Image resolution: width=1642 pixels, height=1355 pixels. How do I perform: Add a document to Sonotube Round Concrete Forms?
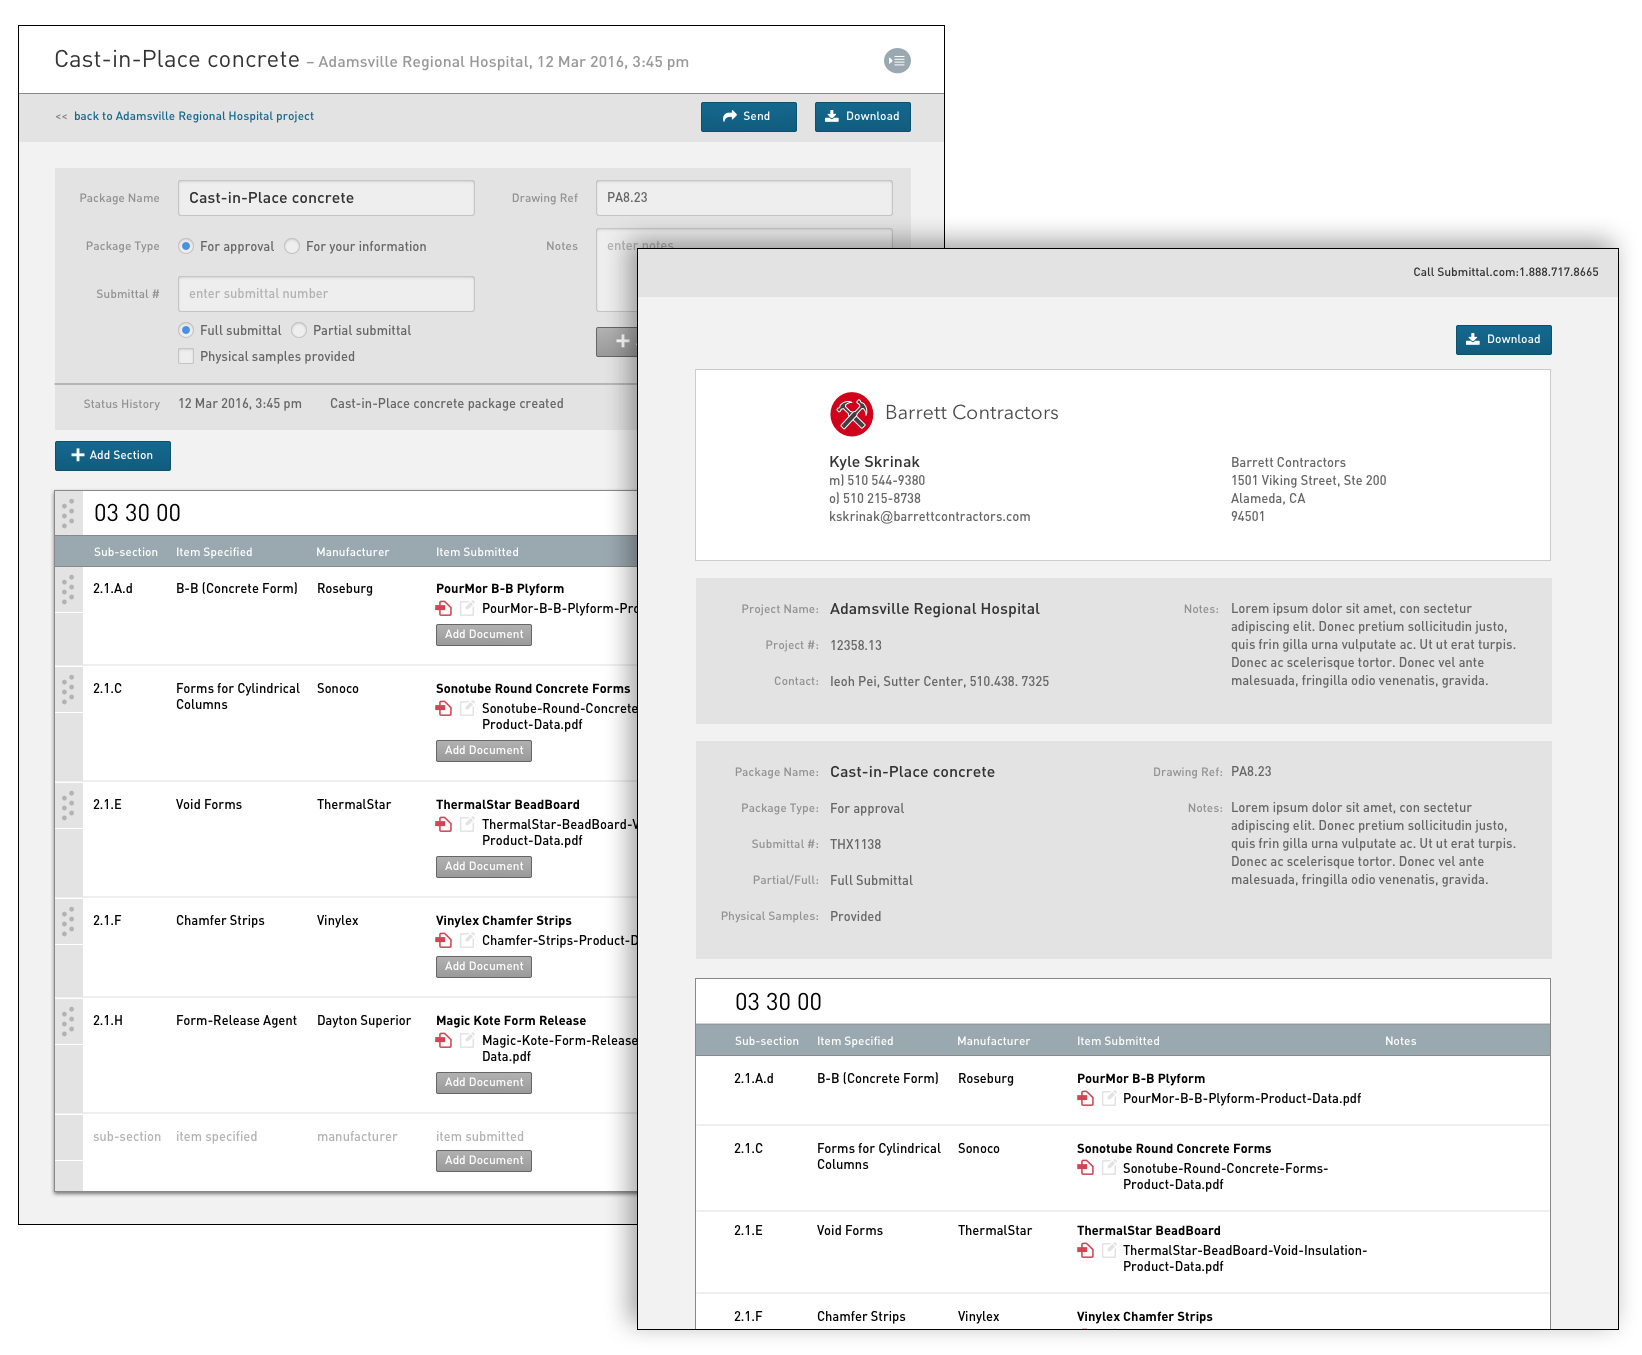click(x=484, y=751)
